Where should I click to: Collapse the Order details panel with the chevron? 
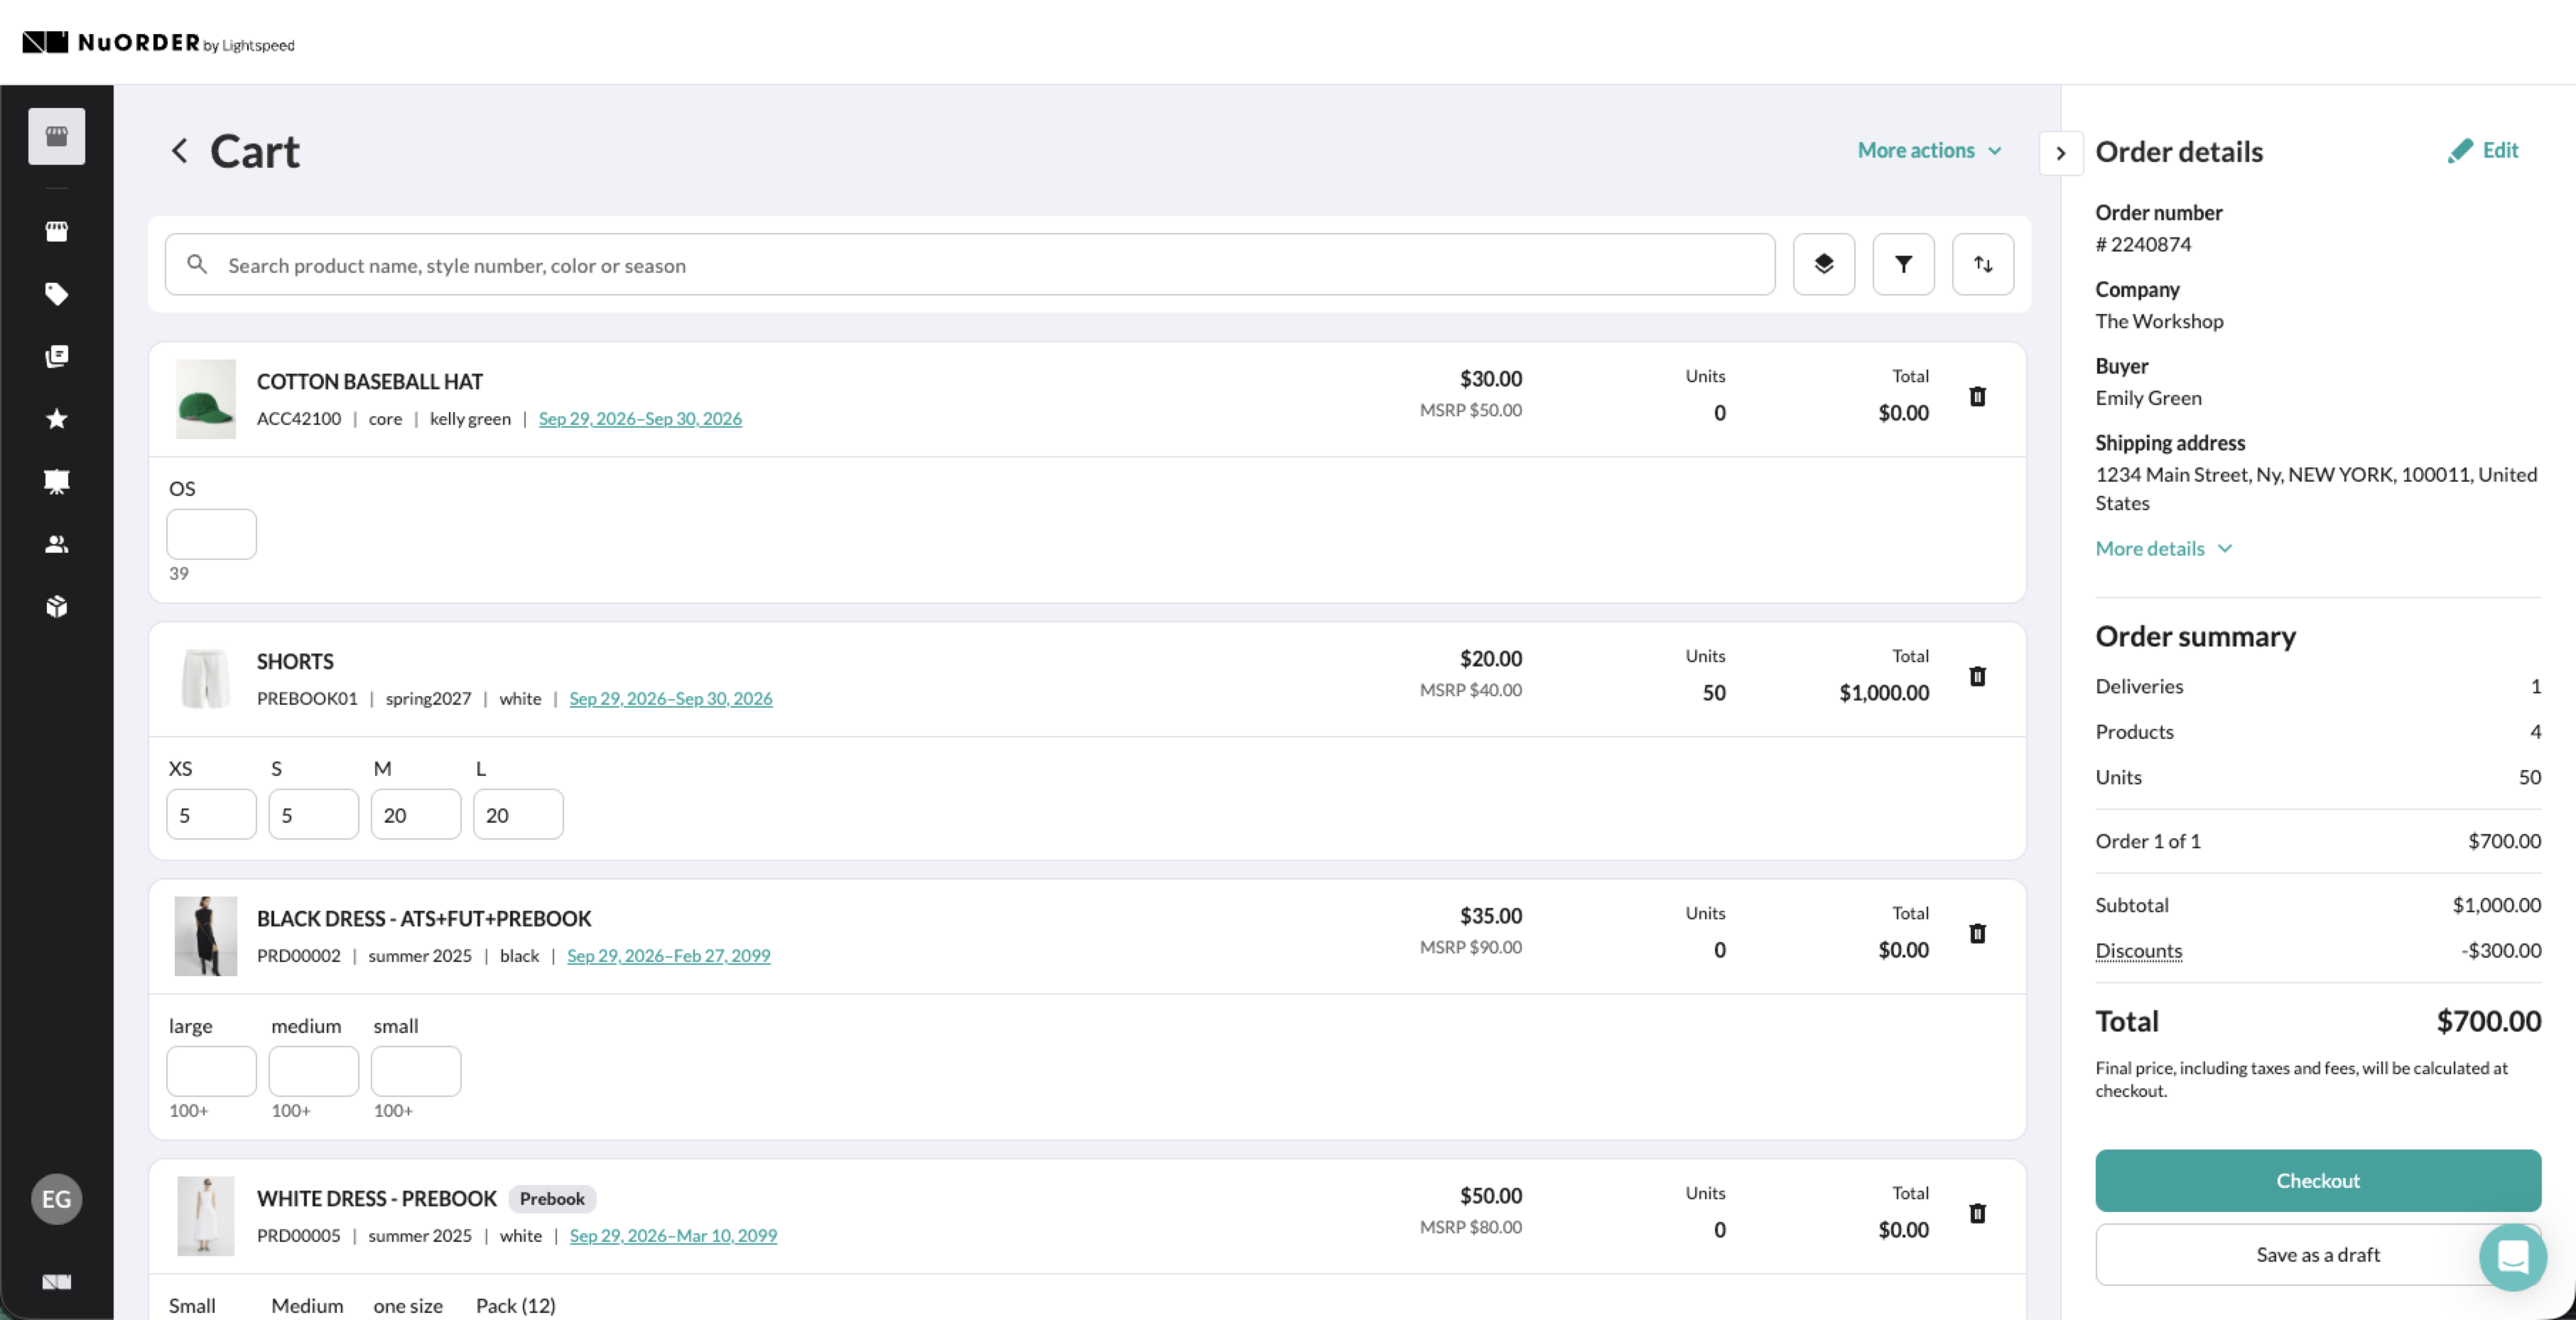pos(2061,153)
